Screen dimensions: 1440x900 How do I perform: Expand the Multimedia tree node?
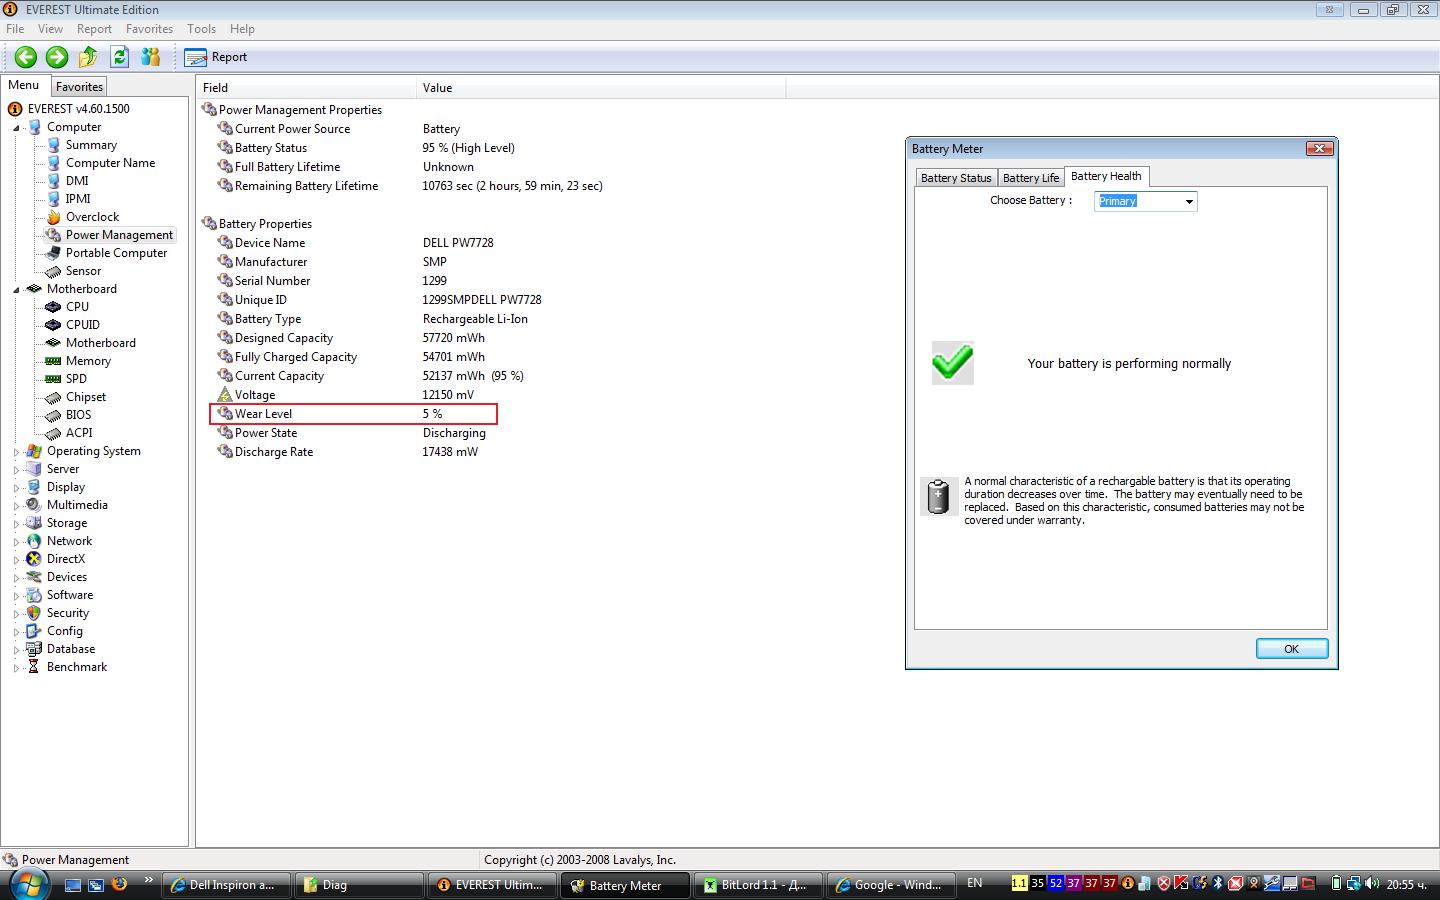tap(17, 506)
